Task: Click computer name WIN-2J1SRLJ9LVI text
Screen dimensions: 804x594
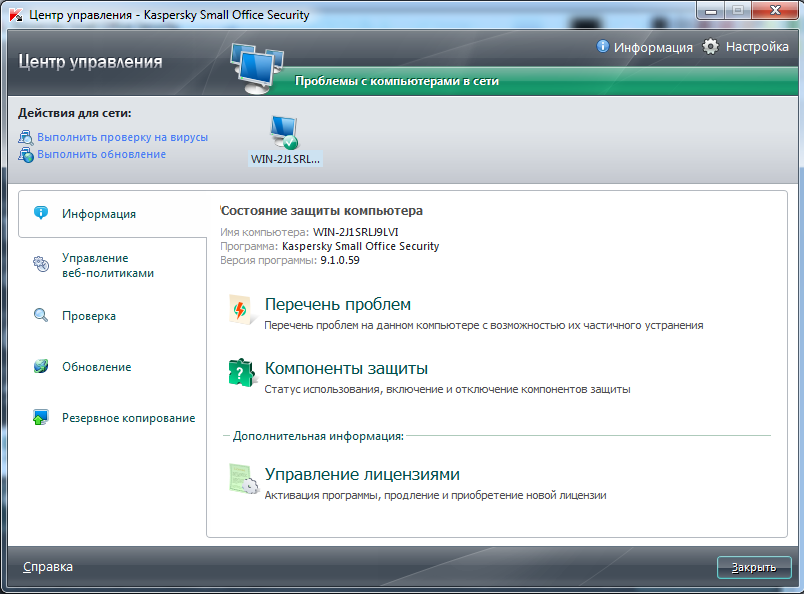Action: coord(355,232)
